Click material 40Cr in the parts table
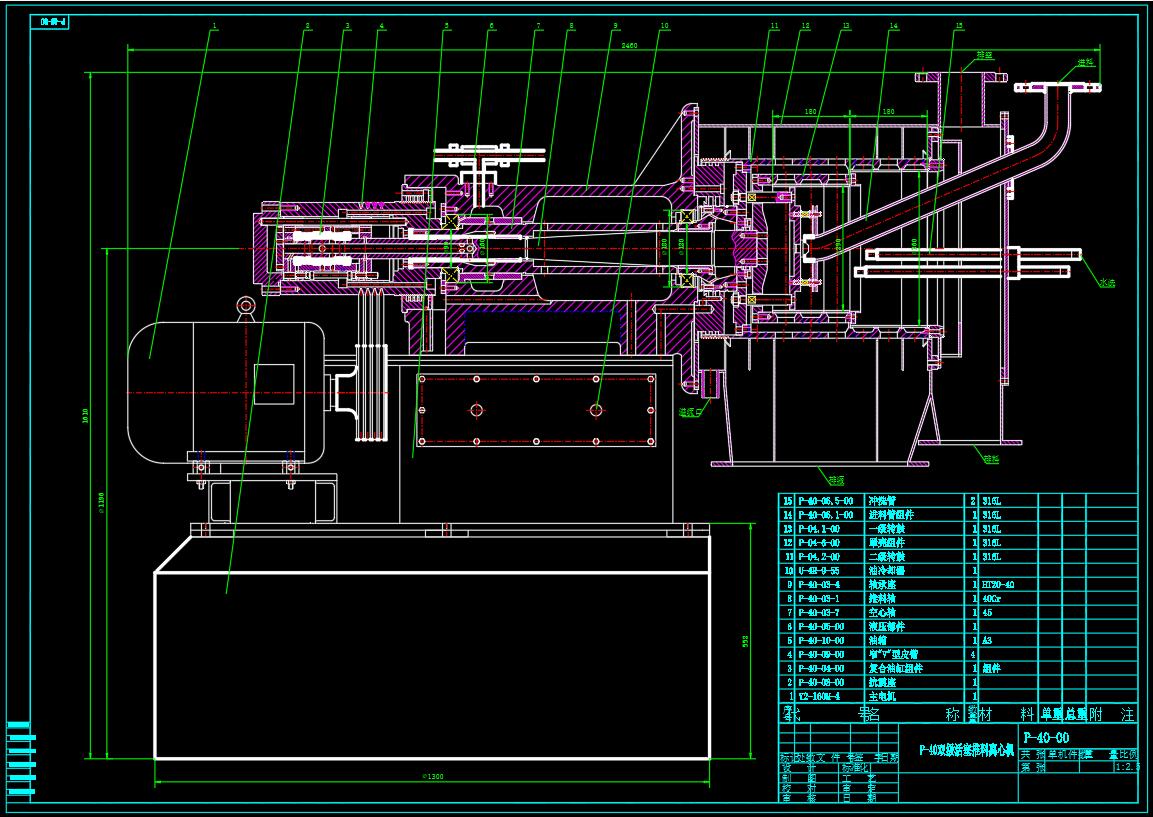The image size is (1153, 817). pyautogui.click(x=991, y=599)
